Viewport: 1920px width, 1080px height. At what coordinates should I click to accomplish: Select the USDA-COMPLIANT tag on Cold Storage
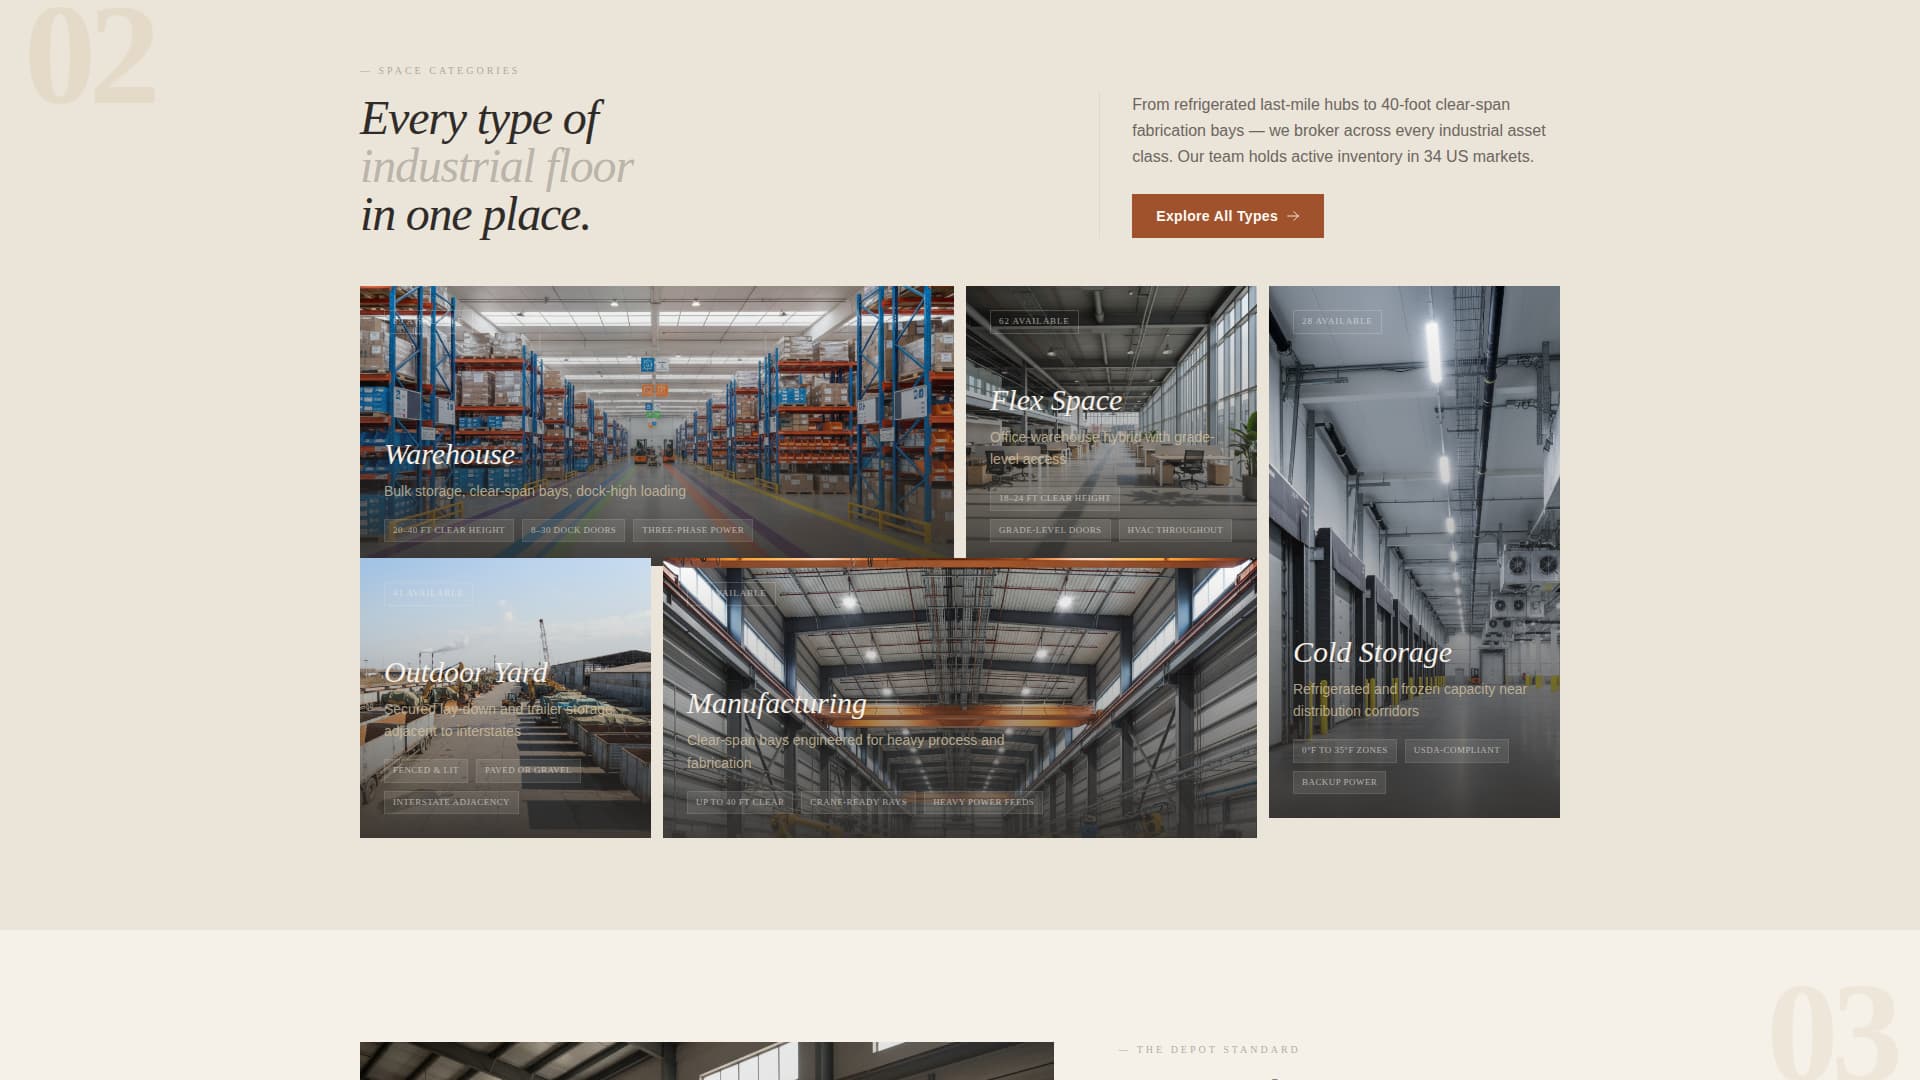point(1455,750)
